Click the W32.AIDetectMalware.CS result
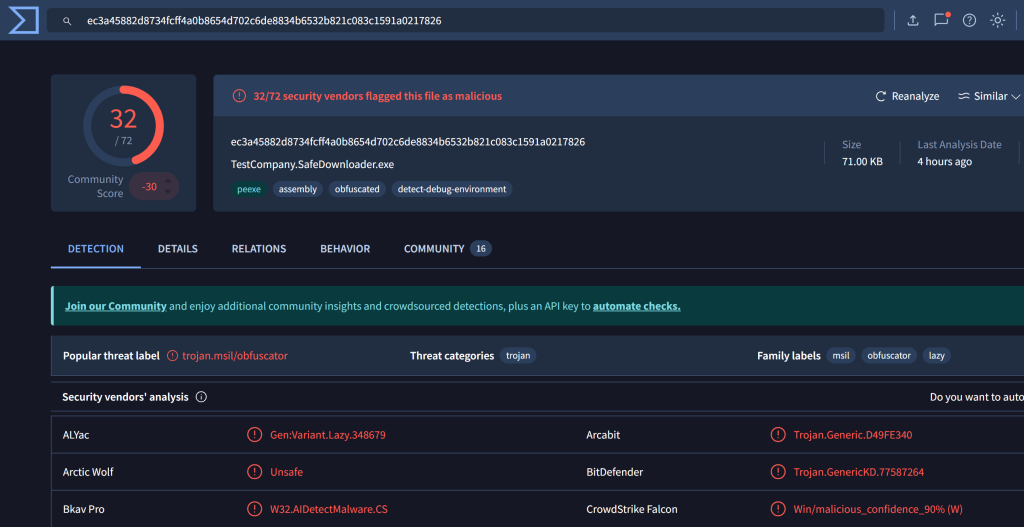Screen dimensions: 1024x527 (x=328, y=509)
